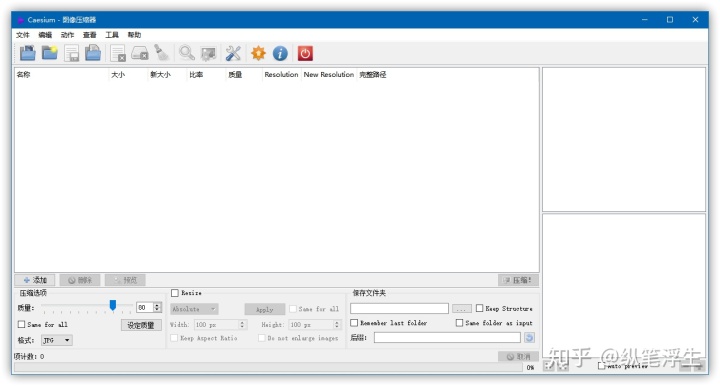720x386 pixels.
Task: Click the Height spinner arrows
Action: coord(337,324)
